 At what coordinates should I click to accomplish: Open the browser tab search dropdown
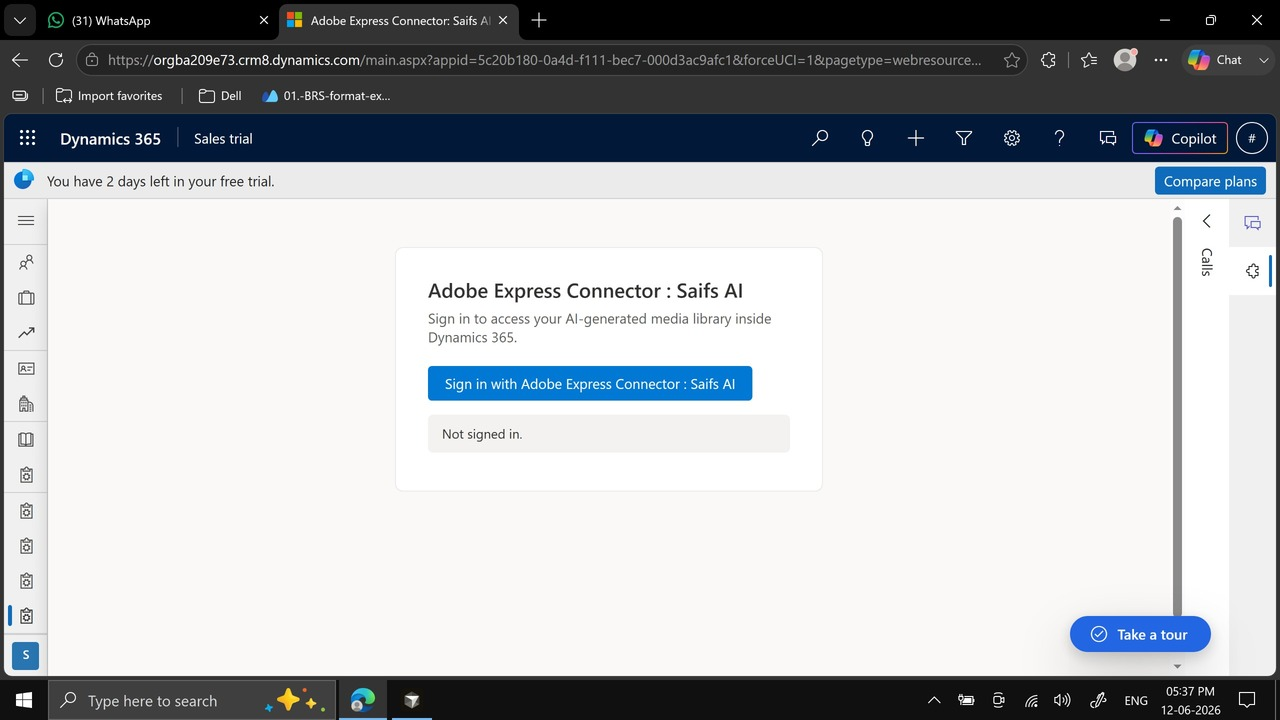19,20
